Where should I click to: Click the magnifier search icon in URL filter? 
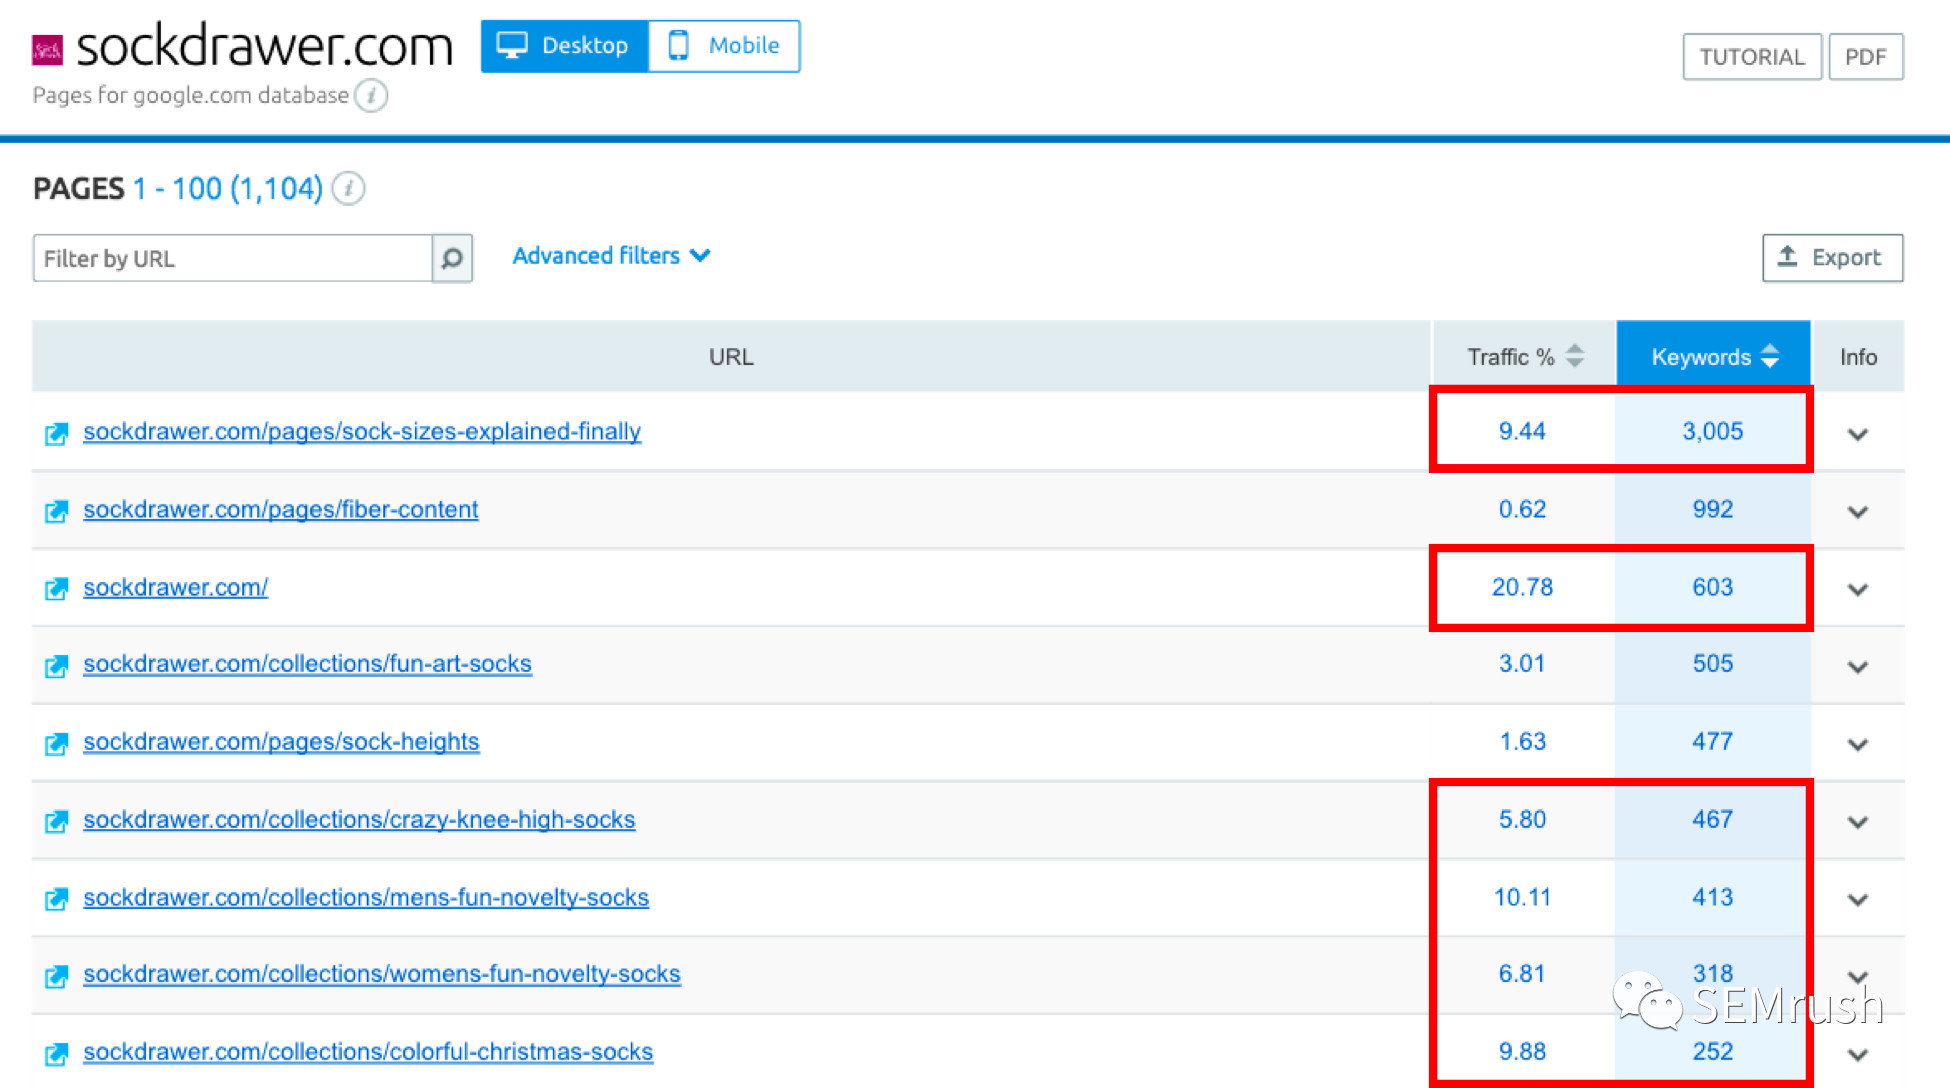pos(452,259)
